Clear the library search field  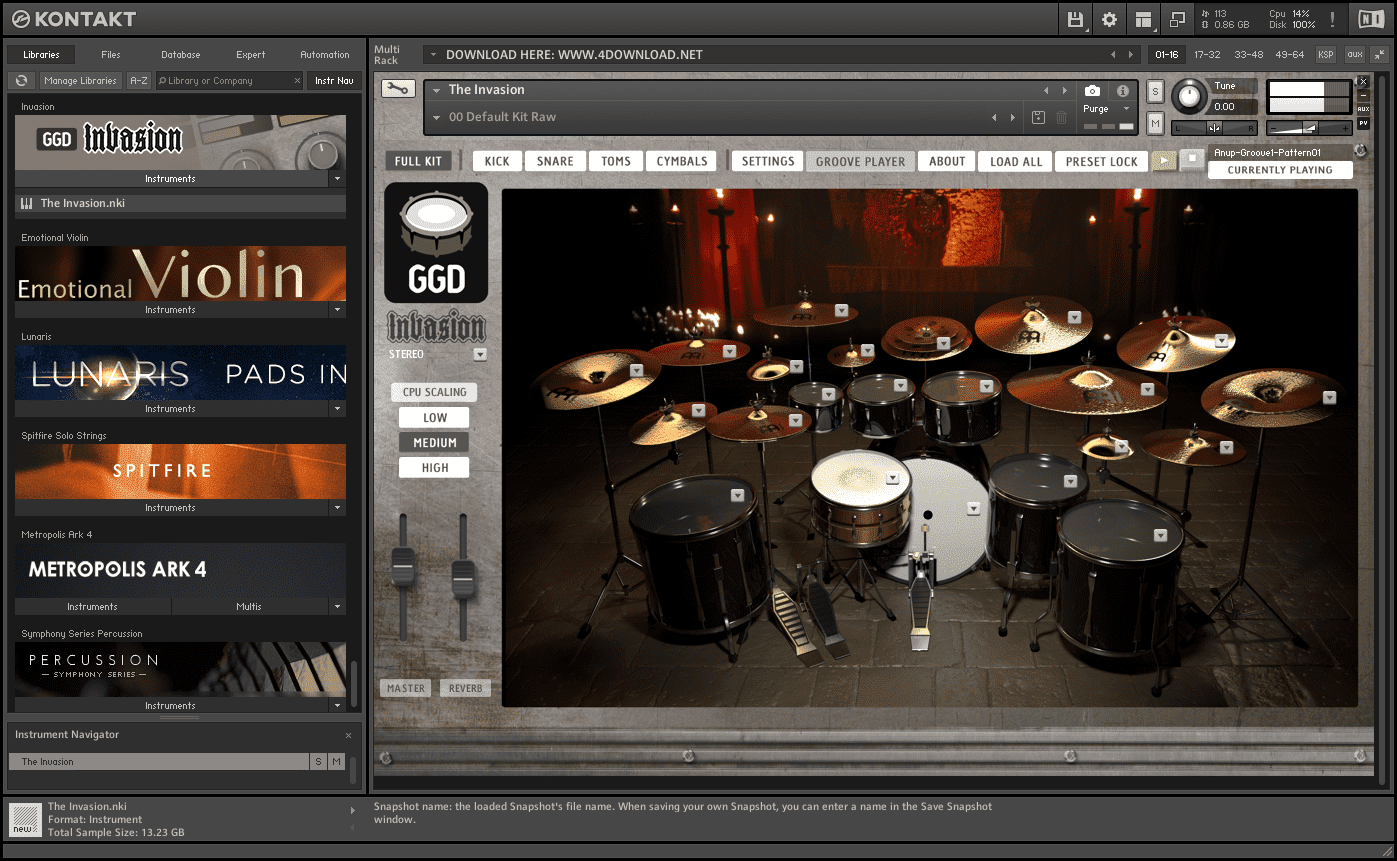297,81
